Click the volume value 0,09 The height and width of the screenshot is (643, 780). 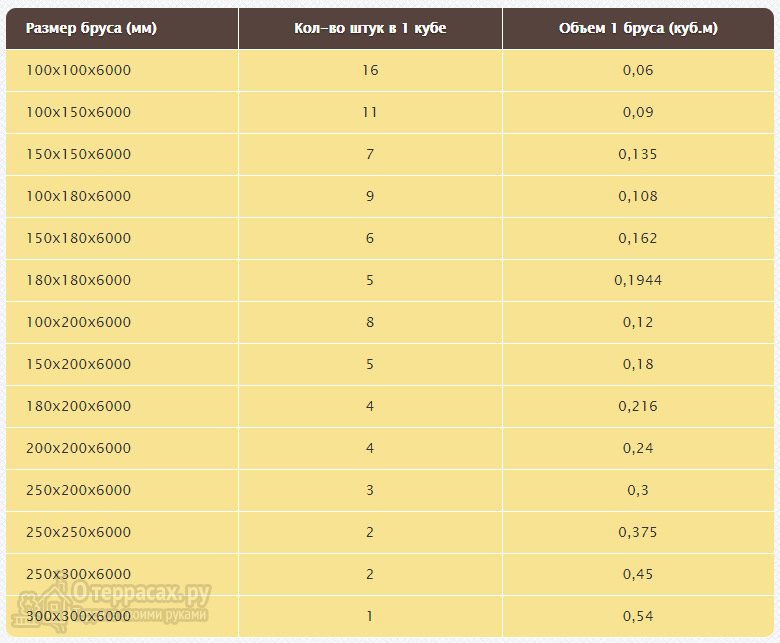point(638,112)
